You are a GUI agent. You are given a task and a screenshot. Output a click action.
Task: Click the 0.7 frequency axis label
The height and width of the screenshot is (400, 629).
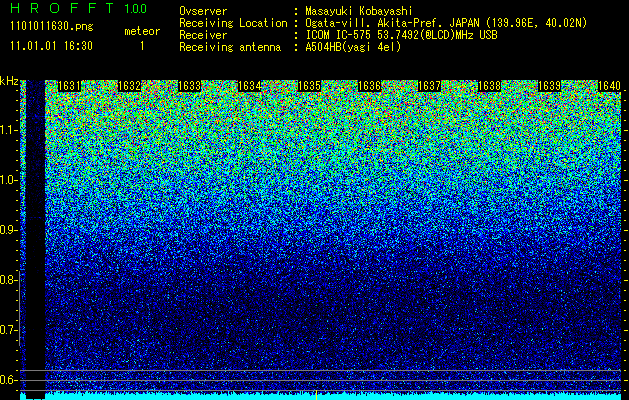point(8,330)
